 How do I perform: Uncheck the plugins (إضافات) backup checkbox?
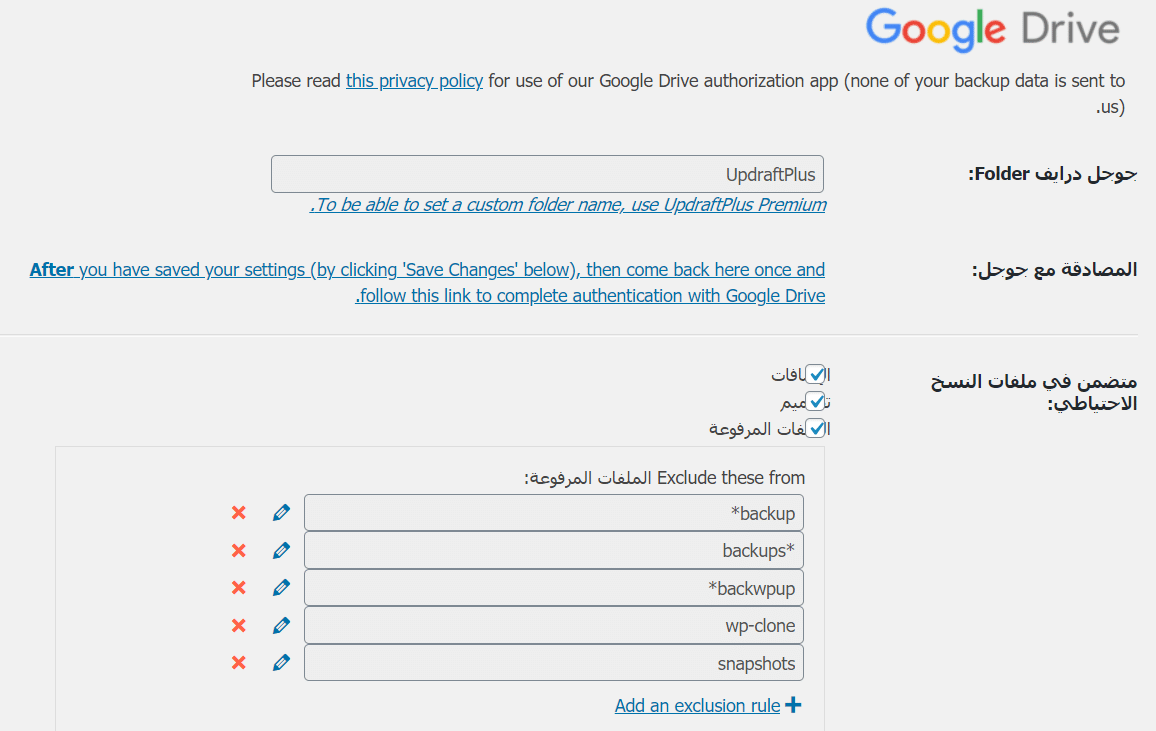[x=816, y=374]
